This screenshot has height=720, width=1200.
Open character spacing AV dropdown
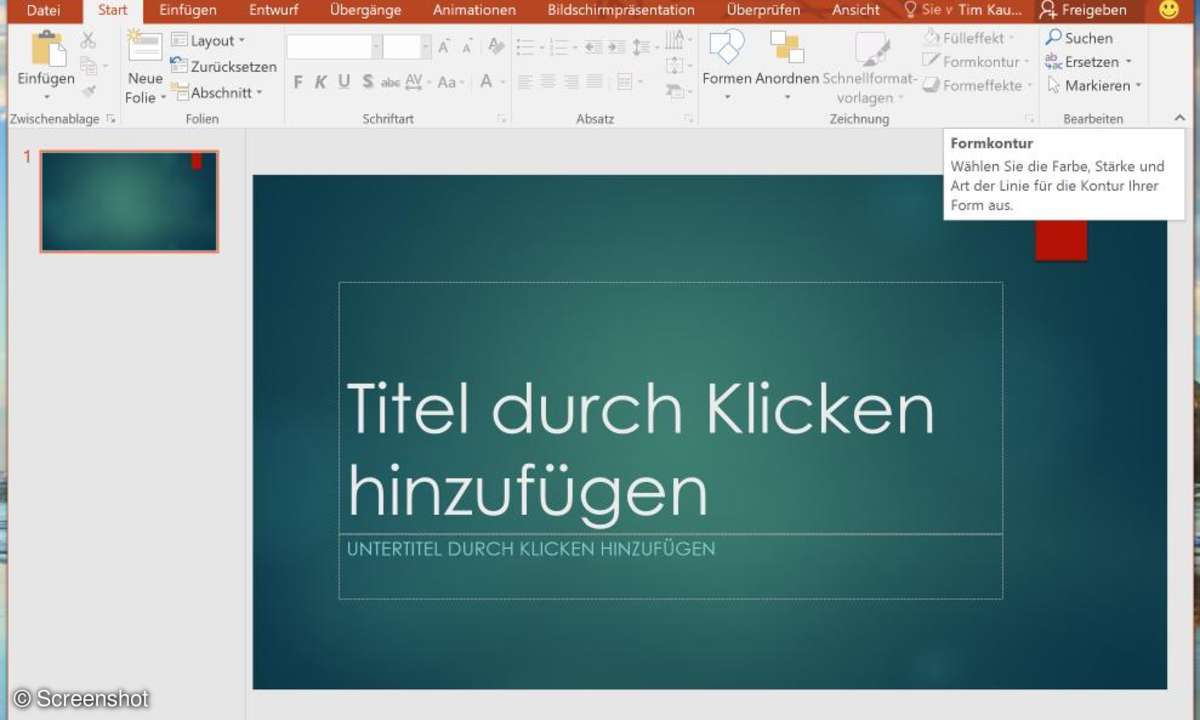click(x=417, y=82)
